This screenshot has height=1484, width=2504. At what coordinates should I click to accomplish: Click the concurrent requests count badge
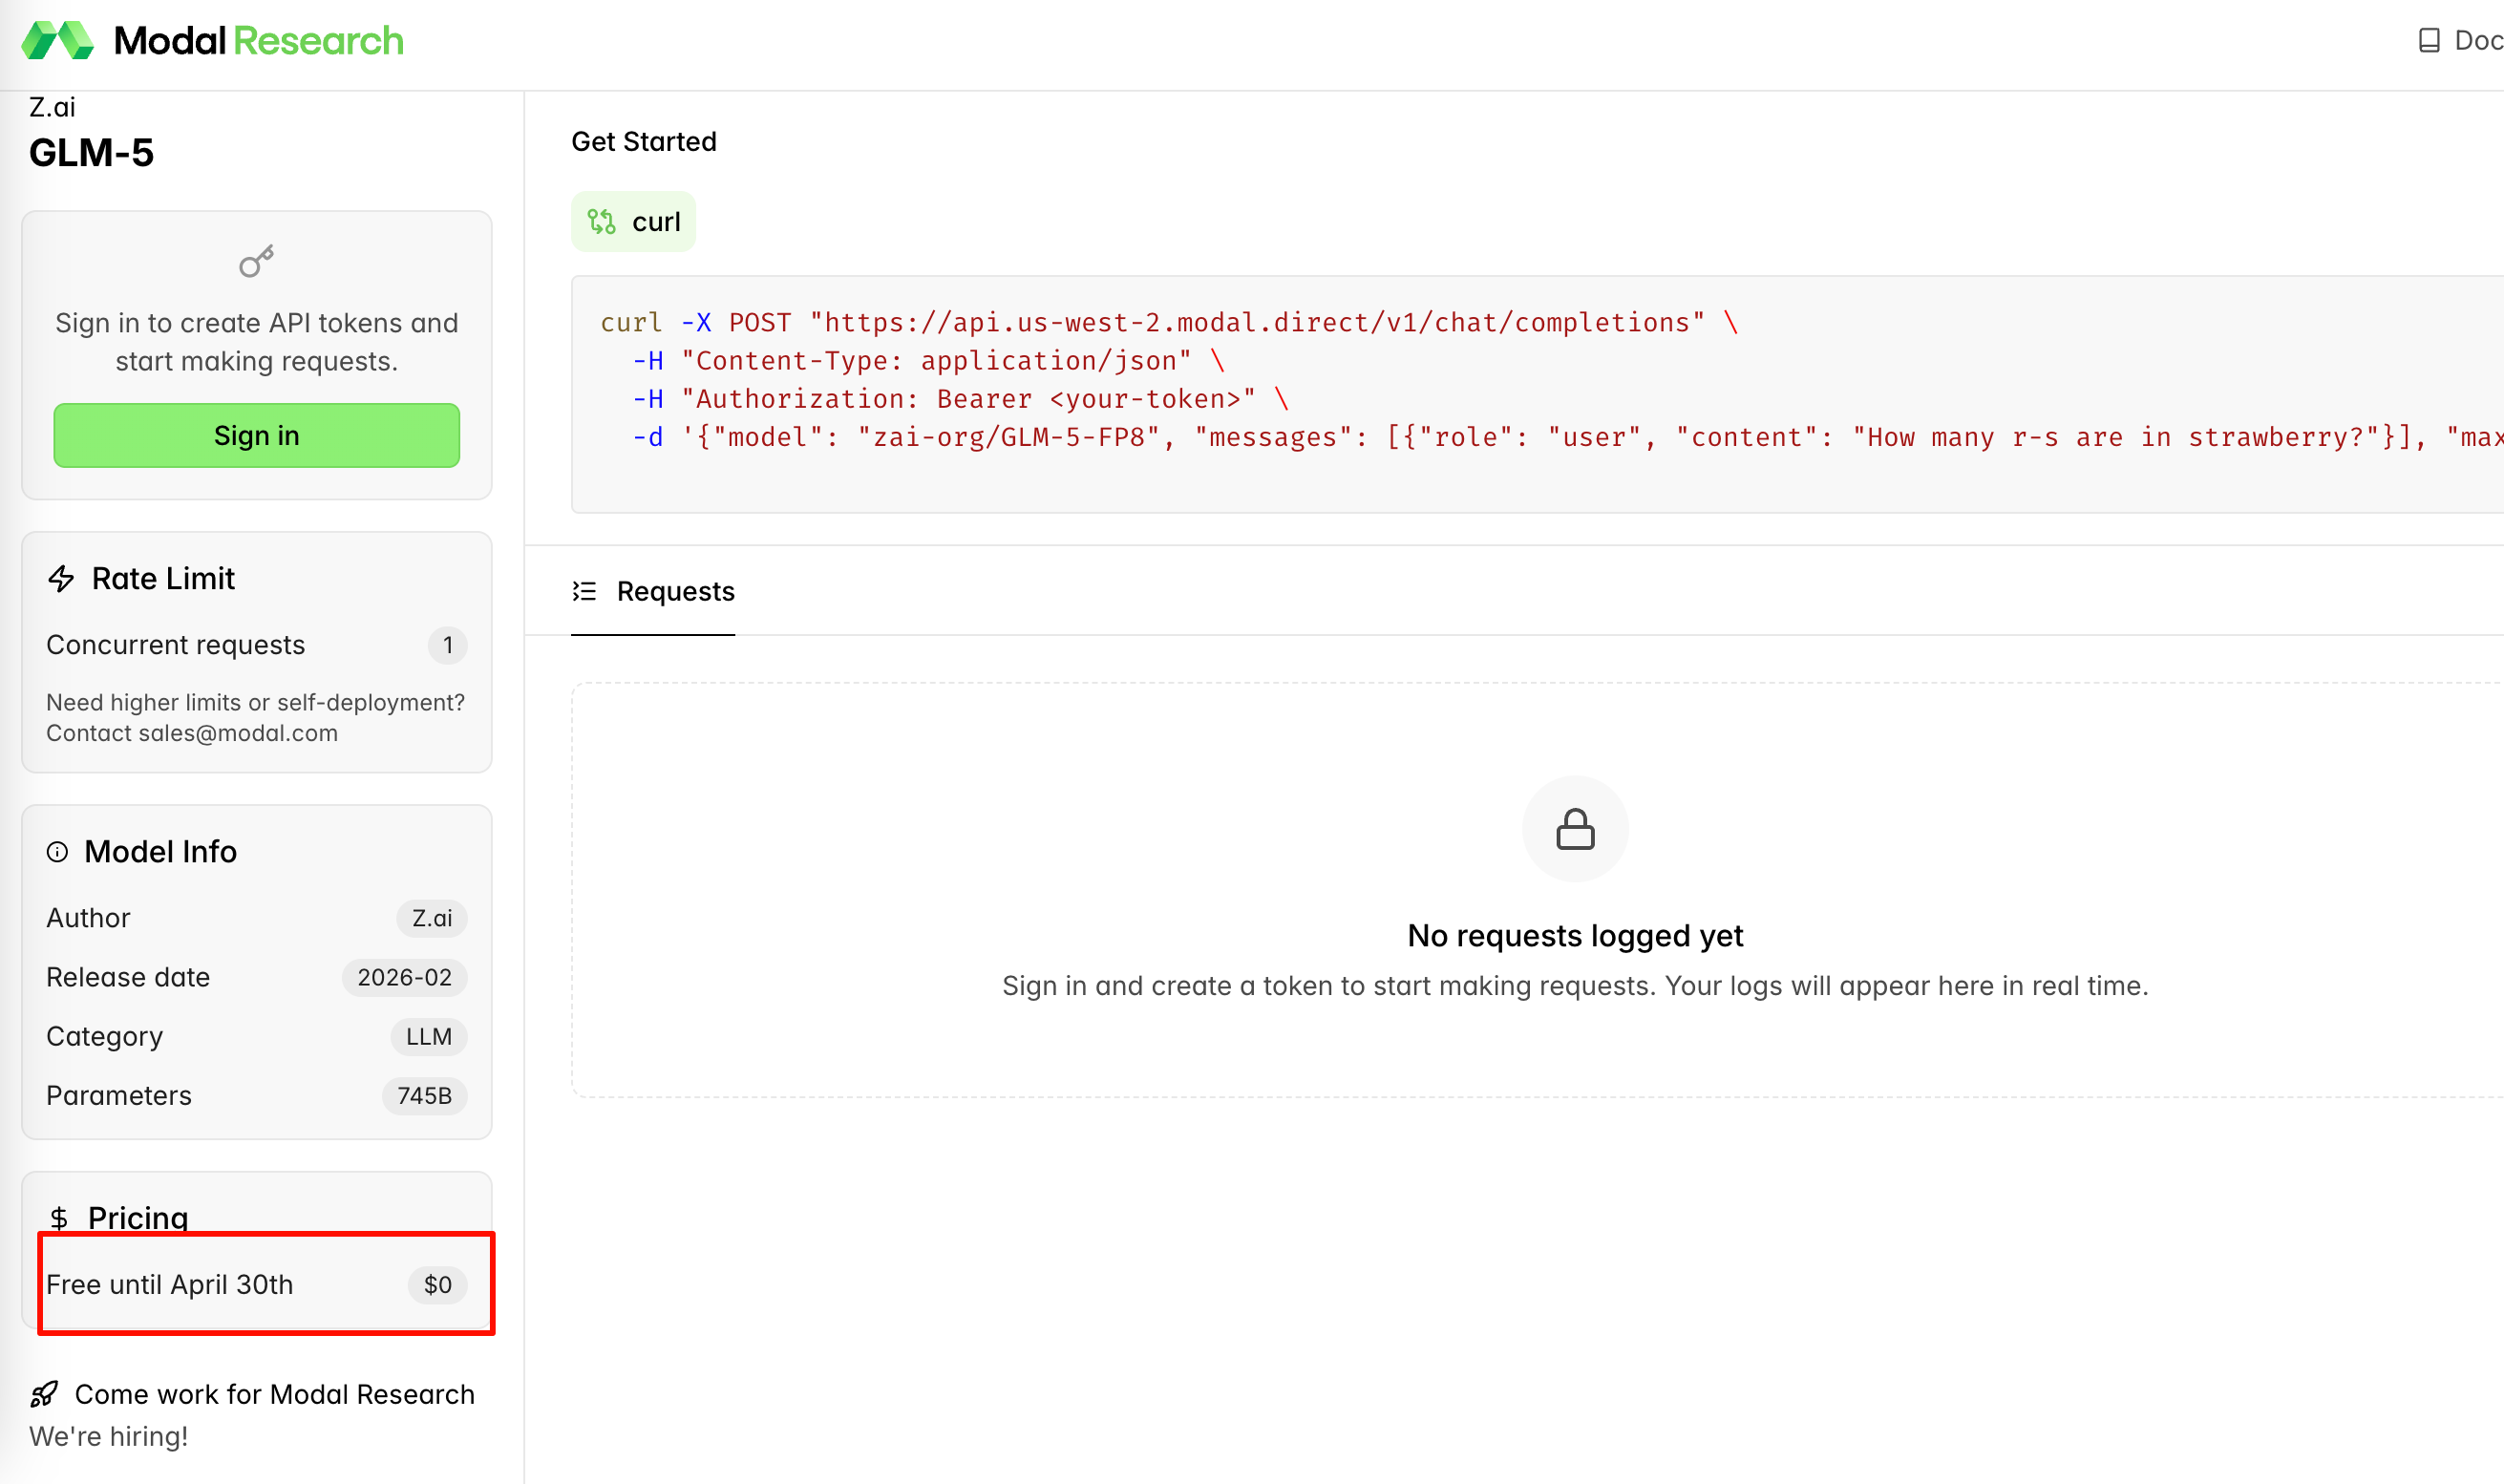447,645
